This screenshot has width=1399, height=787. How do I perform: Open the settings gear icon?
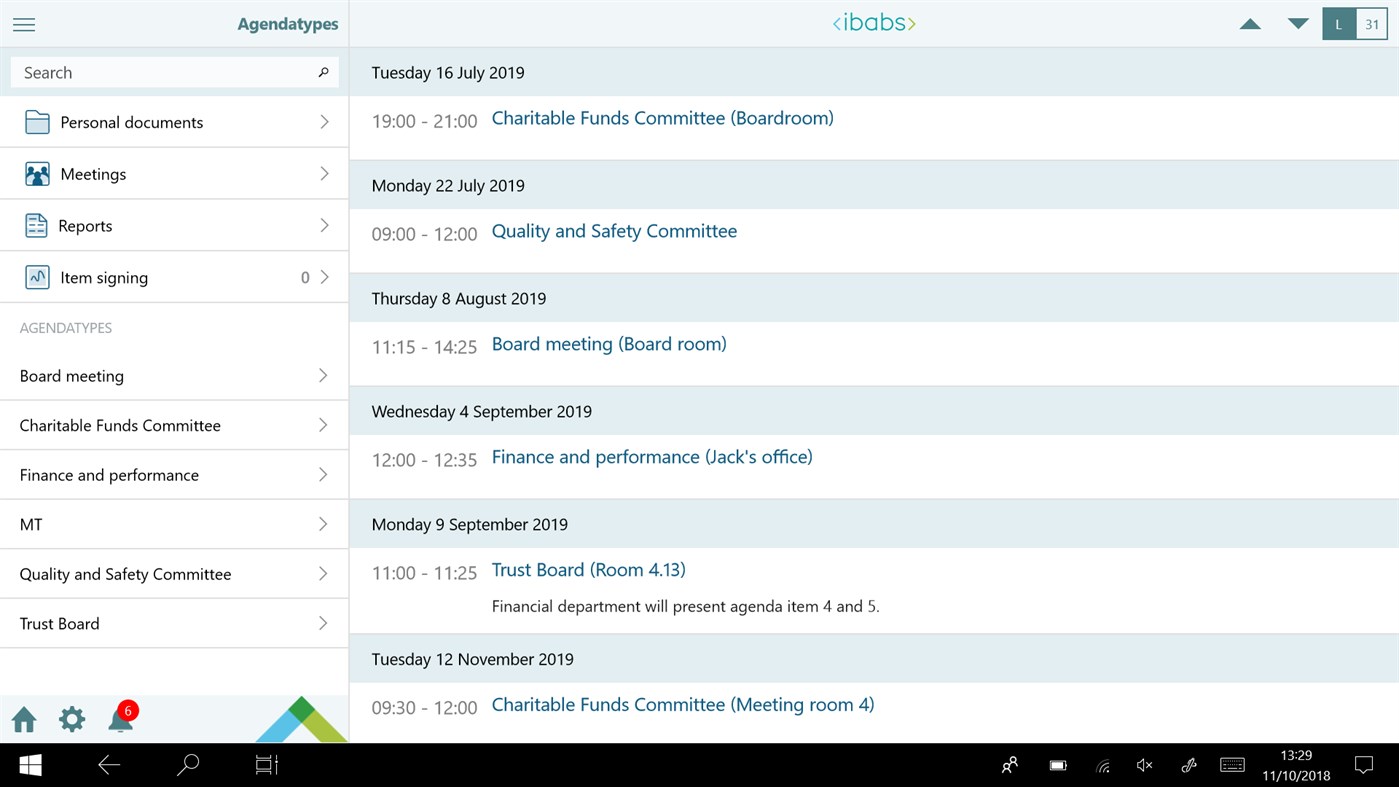[72, 719]
